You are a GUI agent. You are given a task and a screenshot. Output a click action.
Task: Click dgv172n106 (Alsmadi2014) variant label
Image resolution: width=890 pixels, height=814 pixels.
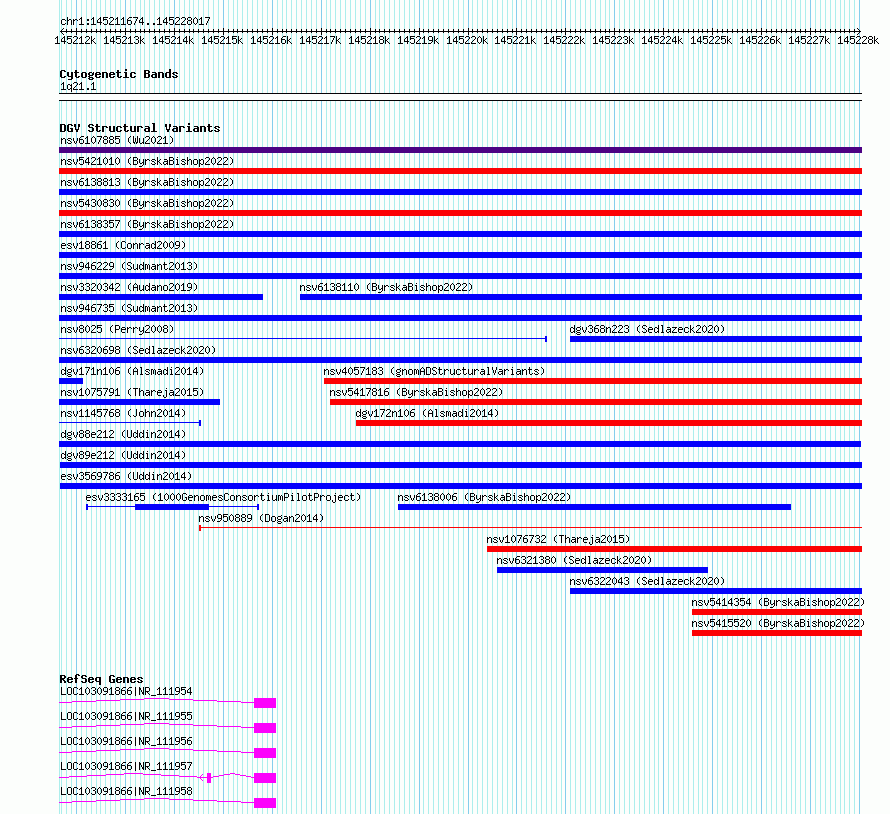point(427,413)
